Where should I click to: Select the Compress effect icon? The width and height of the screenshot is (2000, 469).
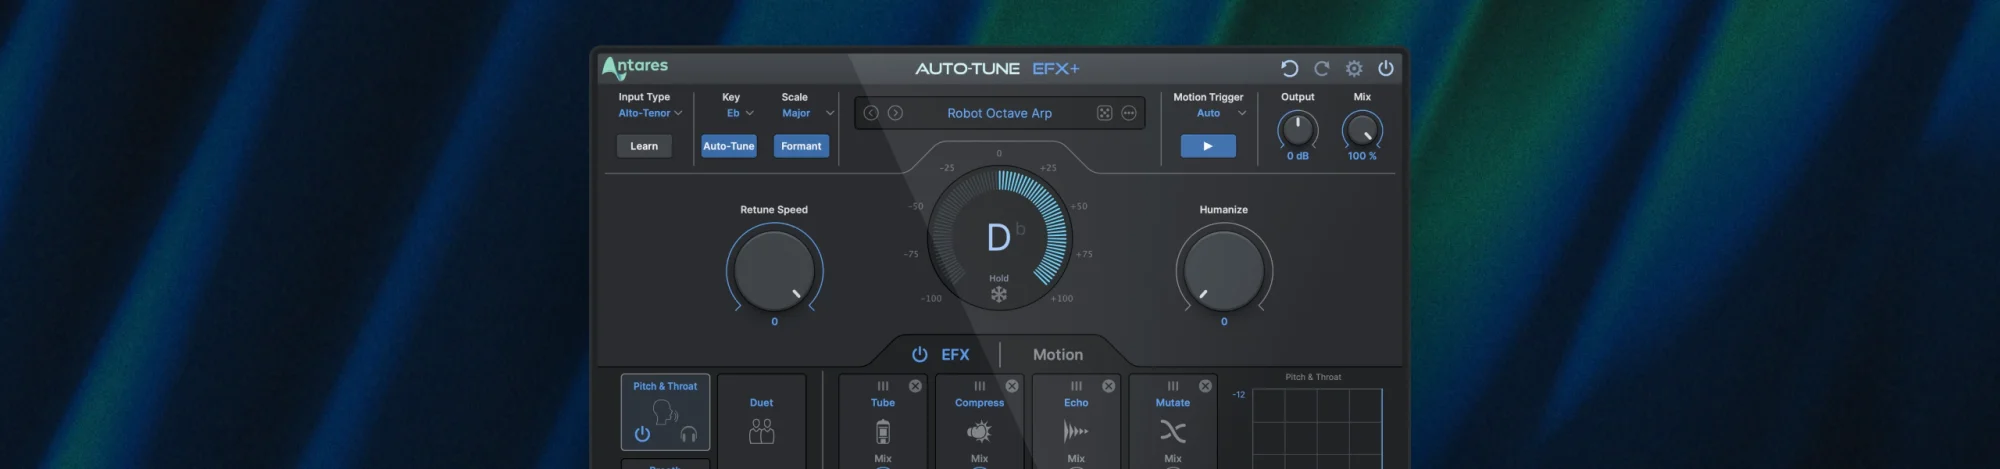click(979, 431)
